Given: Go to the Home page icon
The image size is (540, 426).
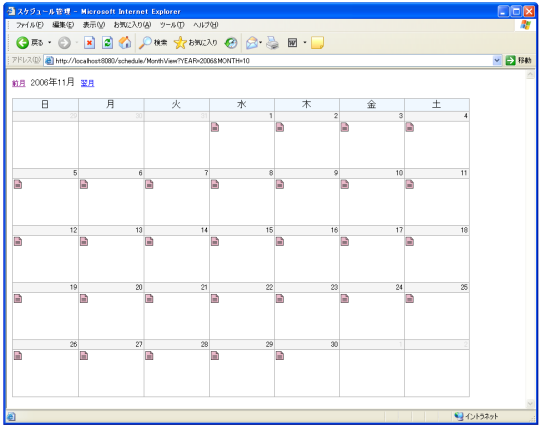Looking at the screenshot, I should [x=125, y=43].
